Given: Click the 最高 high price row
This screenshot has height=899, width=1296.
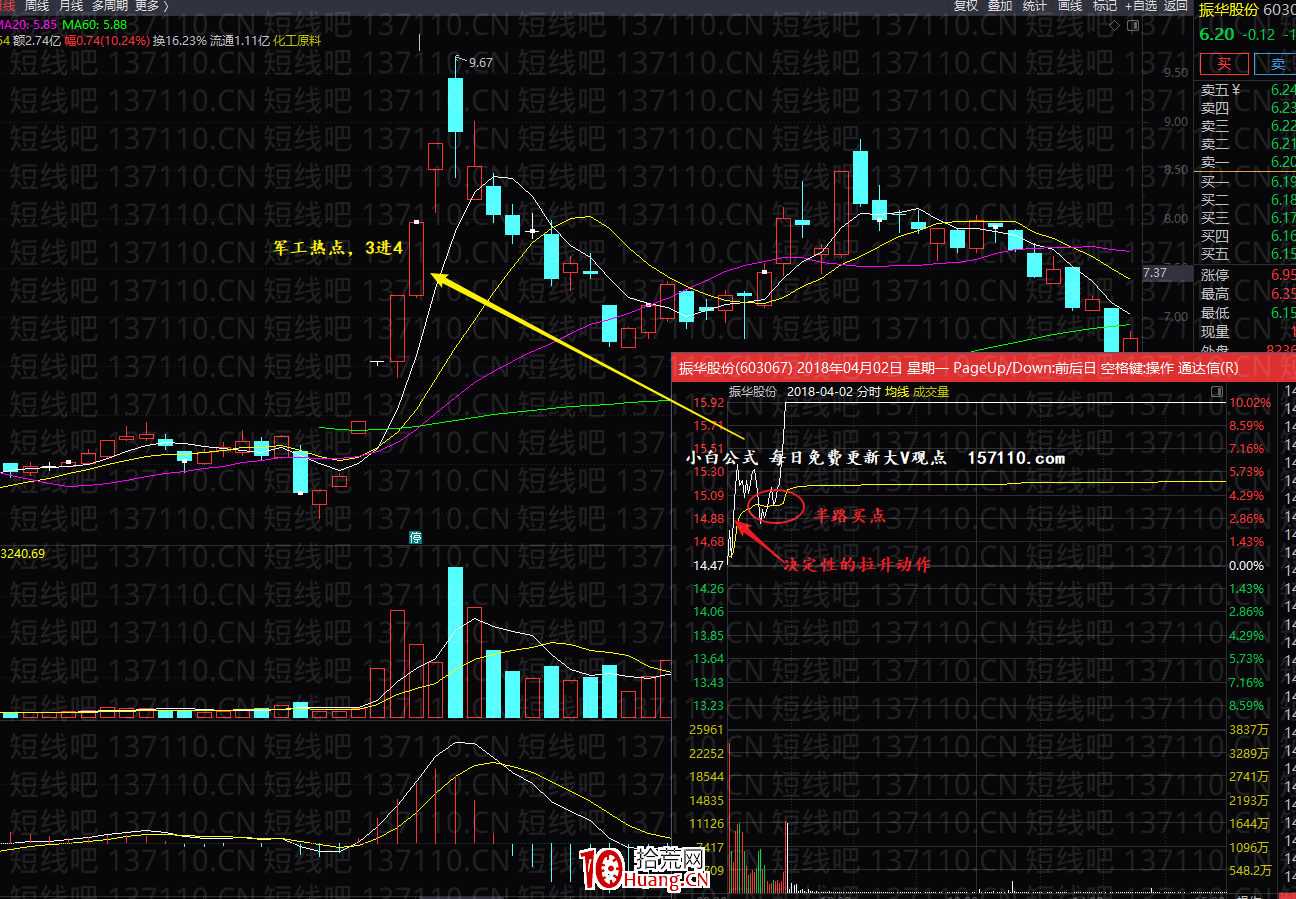Looking at the screenshot, I should (1247, 294).
